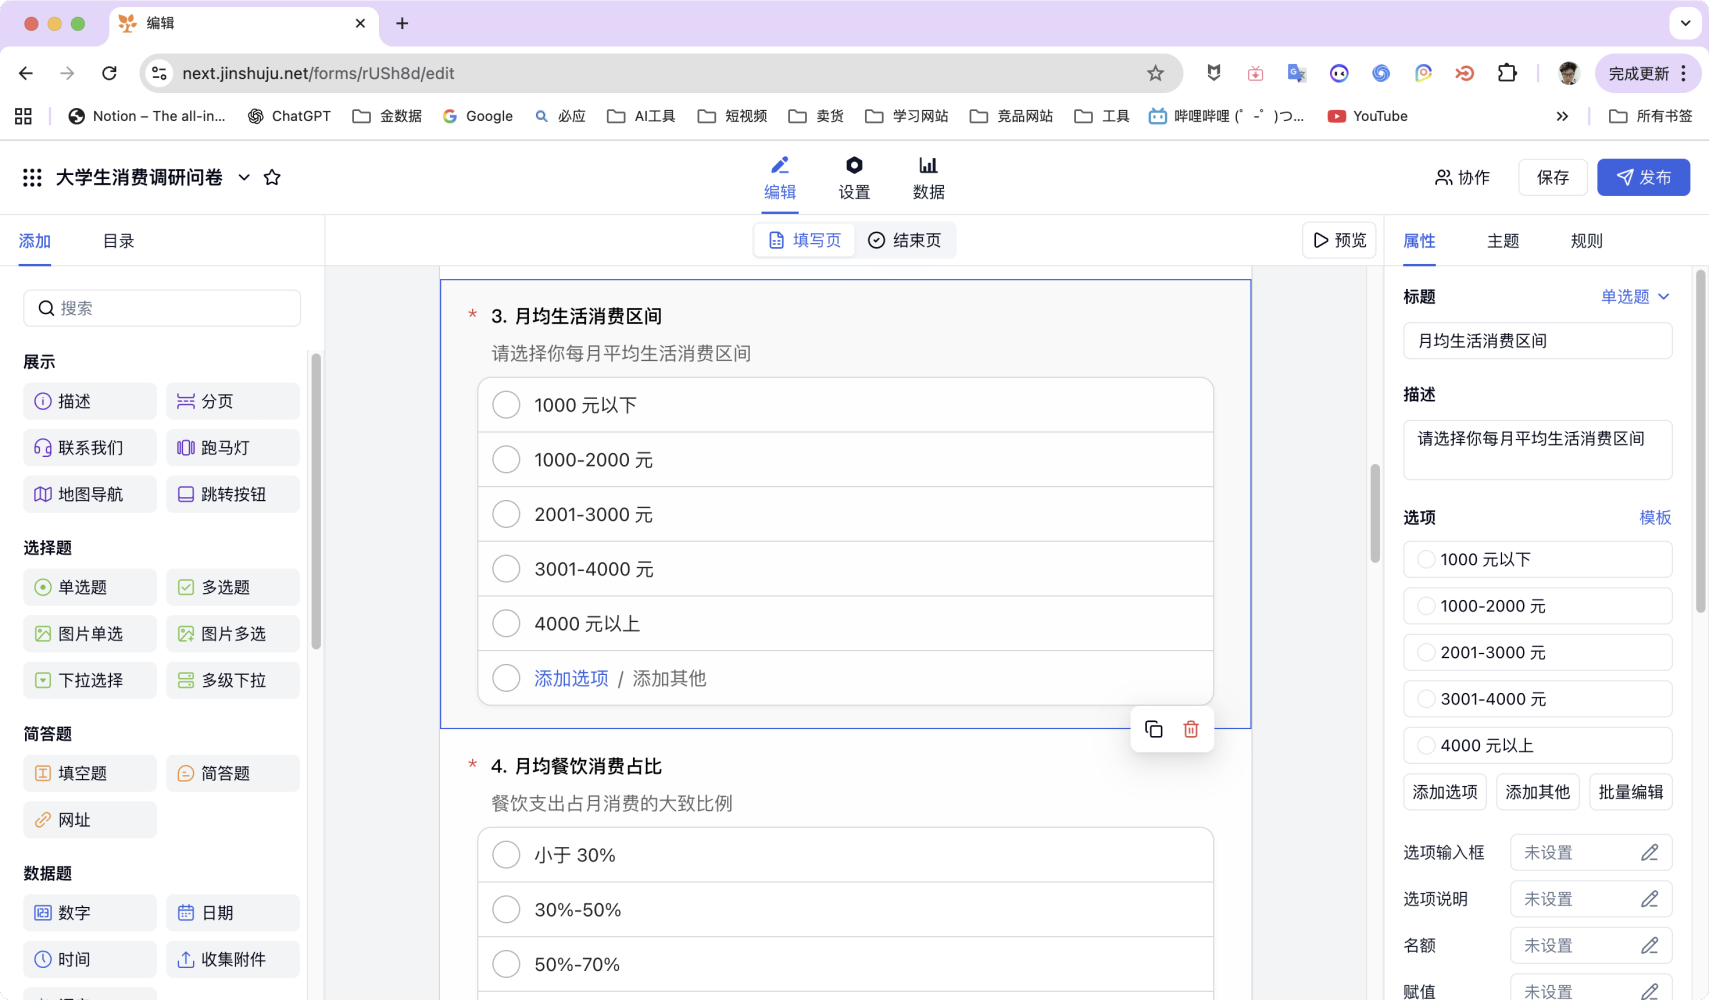Choose the 2001-3000 元 radio option
The image size is (1709, 1000).
coord(506,514)
